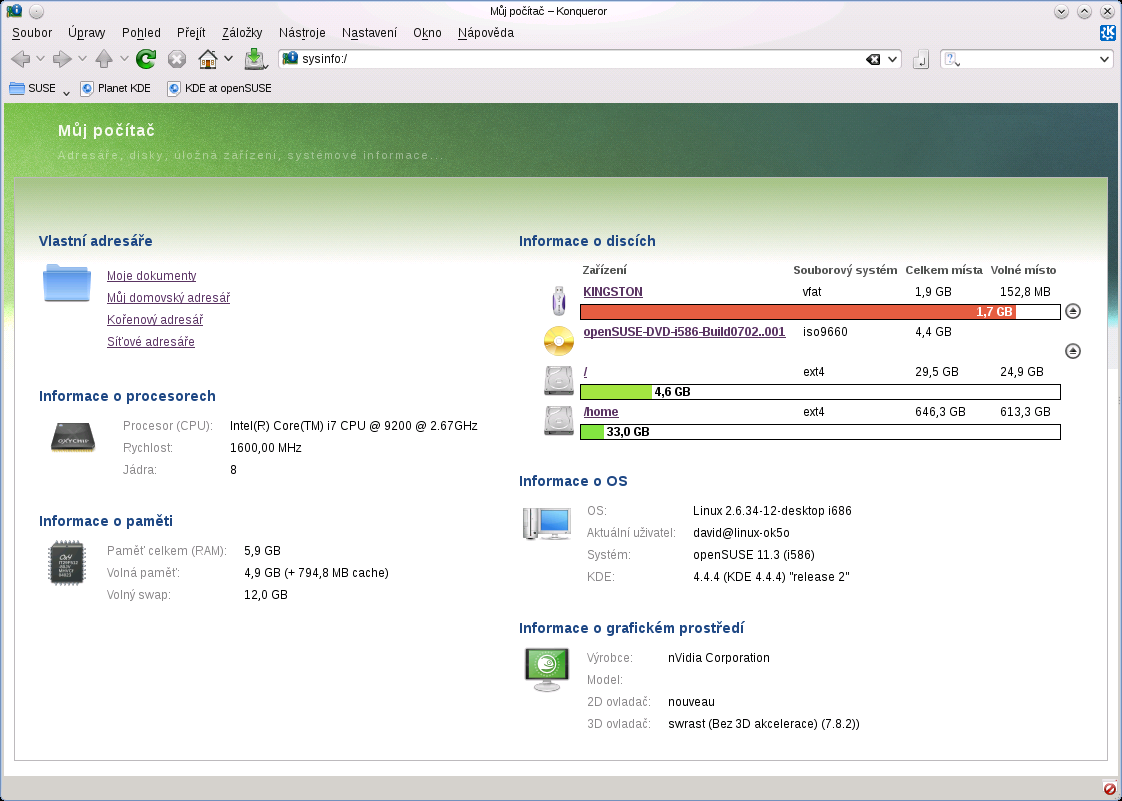
Task: Click the root partition hard drive icon
Action: [559, 381]
